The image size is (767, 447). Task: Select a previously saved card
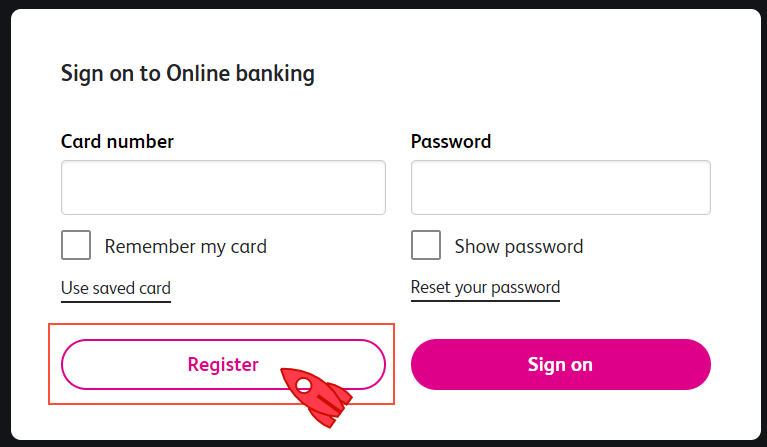116,289
